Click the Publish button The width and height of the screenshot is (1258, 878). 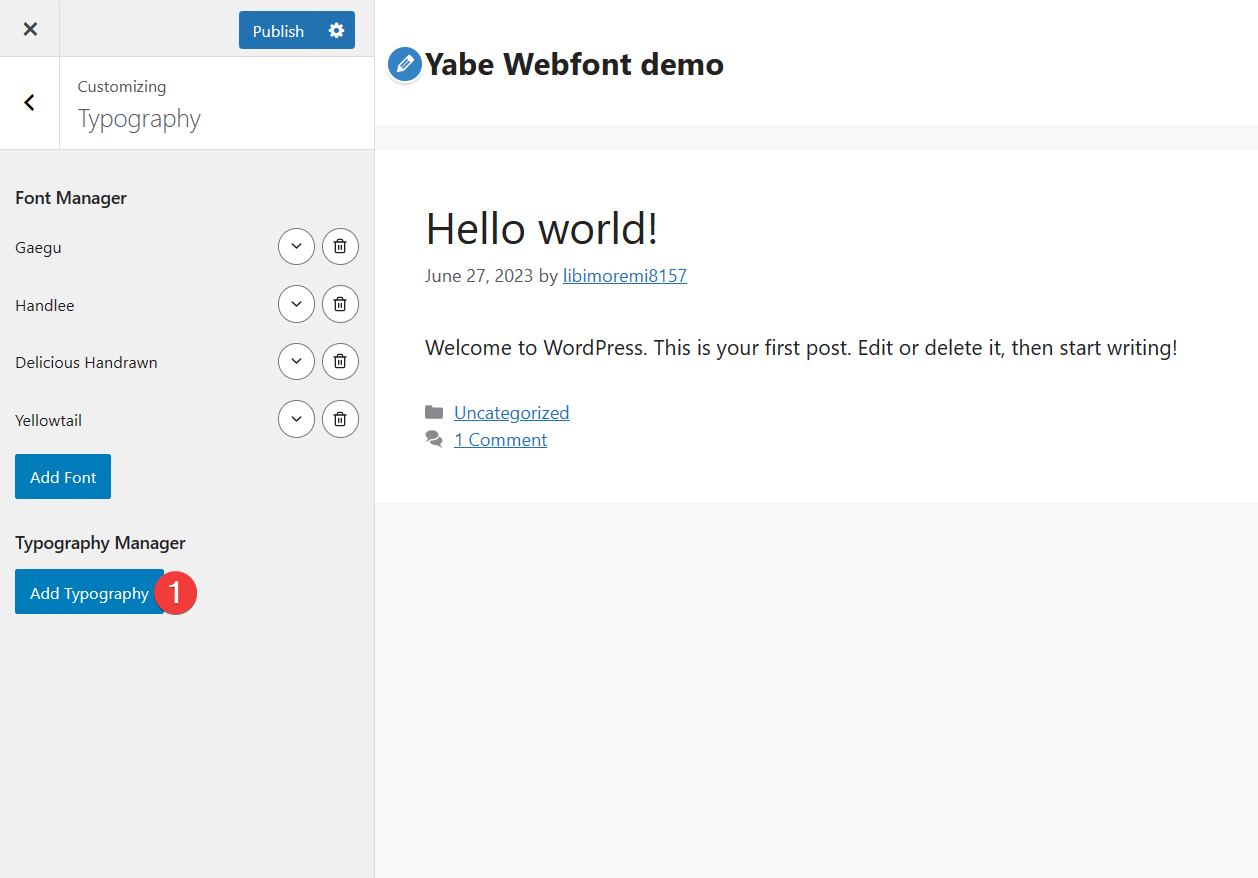coord(278,31)
